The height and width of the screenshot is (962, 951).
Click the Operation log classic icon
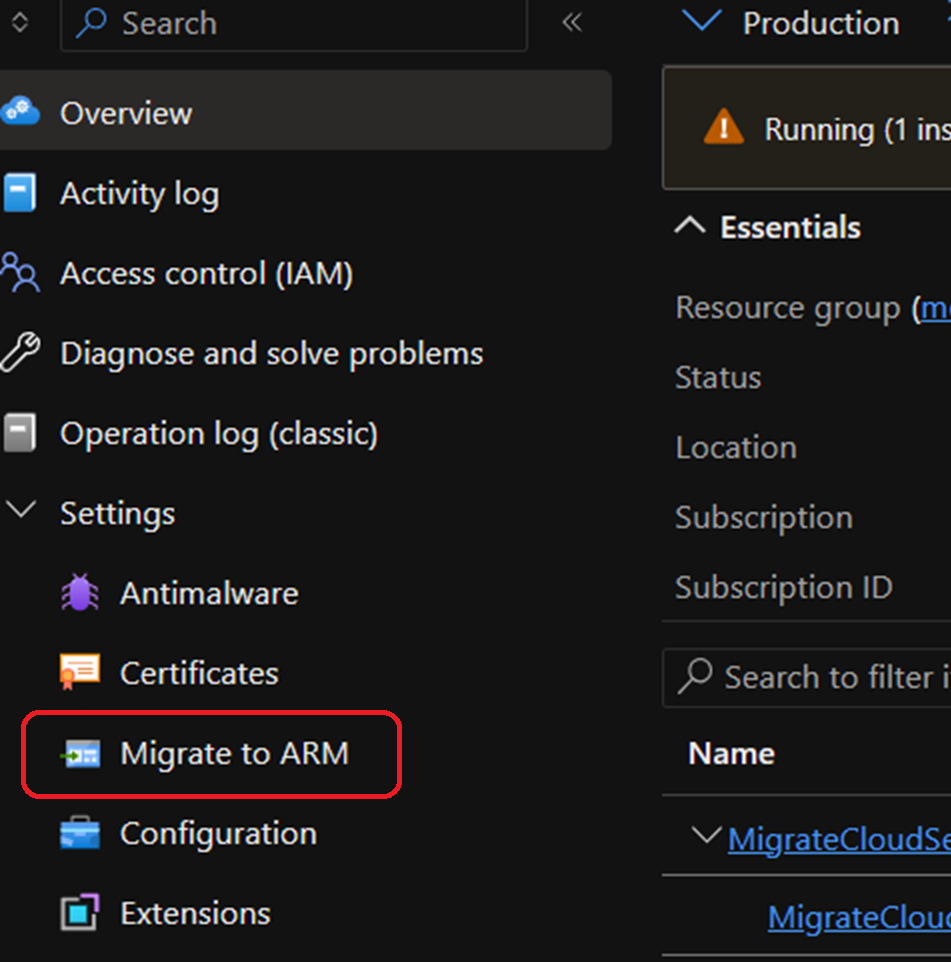tap(20, 433)
